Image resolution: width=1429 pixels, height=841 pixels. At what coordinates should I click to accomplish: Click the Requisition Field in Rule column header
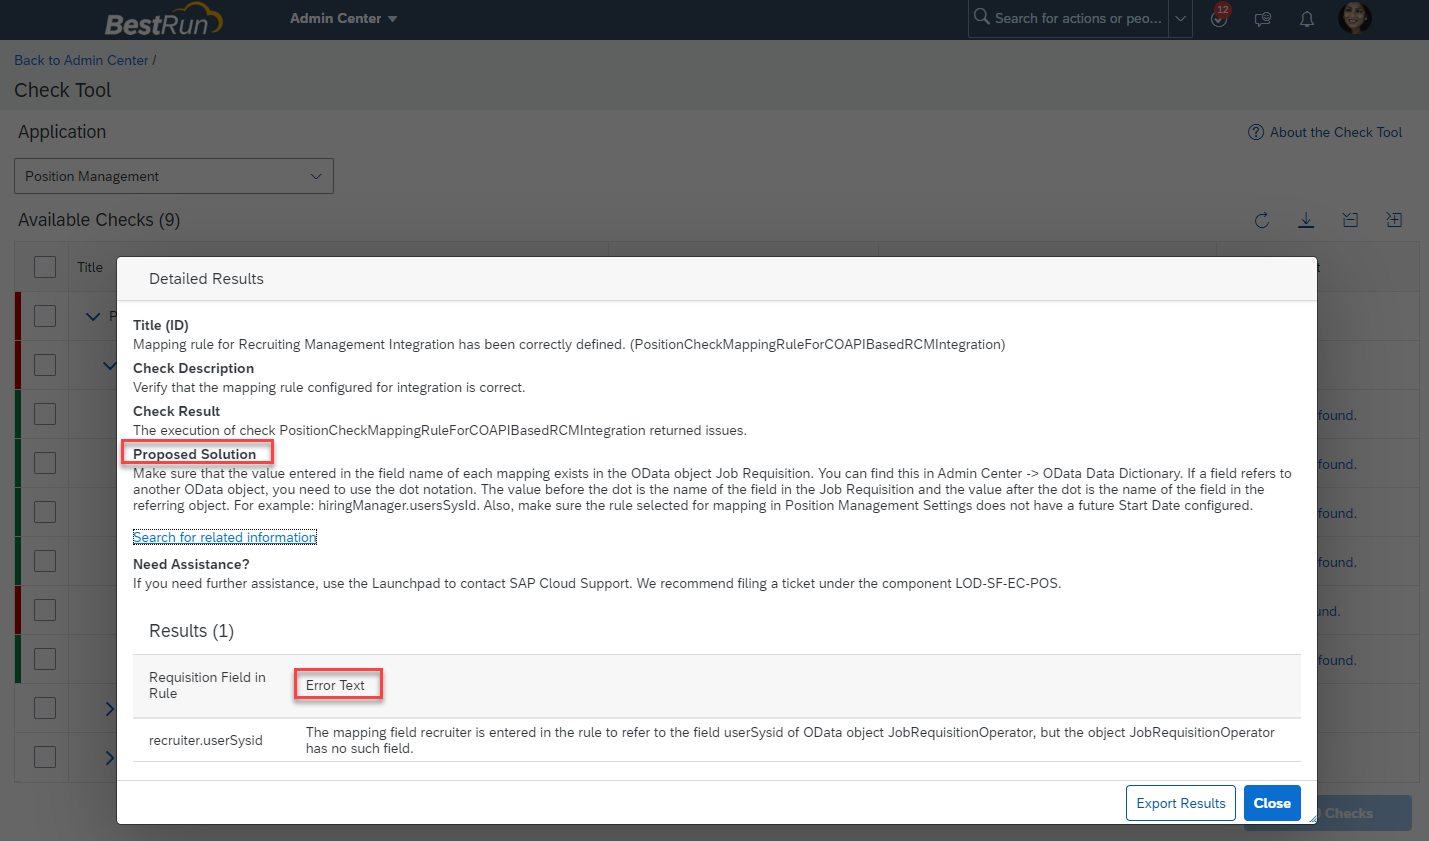pos(208,685)
